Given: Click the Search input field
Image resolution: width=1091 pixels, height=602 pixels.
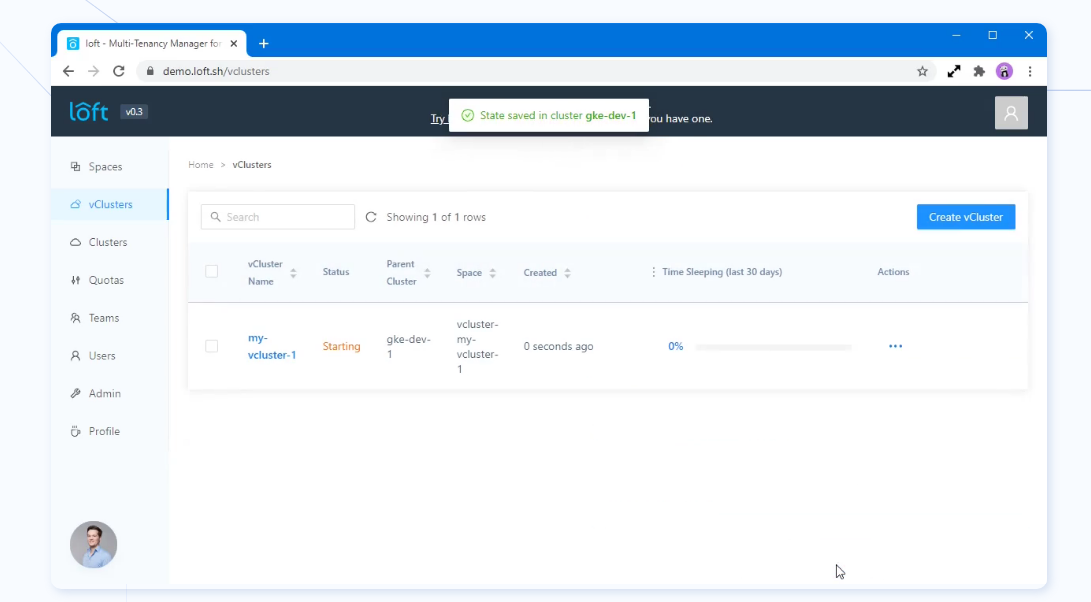Looking at the screenshot, I should (x=278, y=217).
